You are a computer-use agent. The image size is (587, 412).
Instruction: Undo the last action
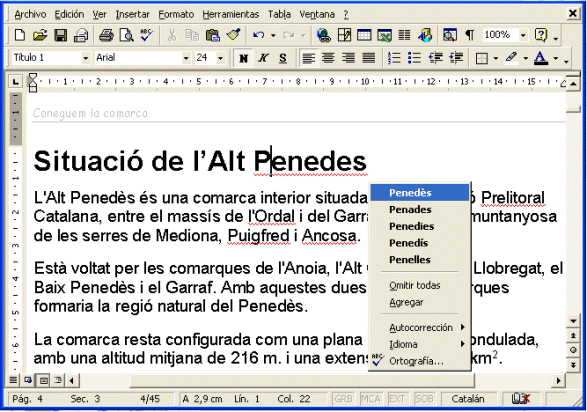click(x=259, y=36)
